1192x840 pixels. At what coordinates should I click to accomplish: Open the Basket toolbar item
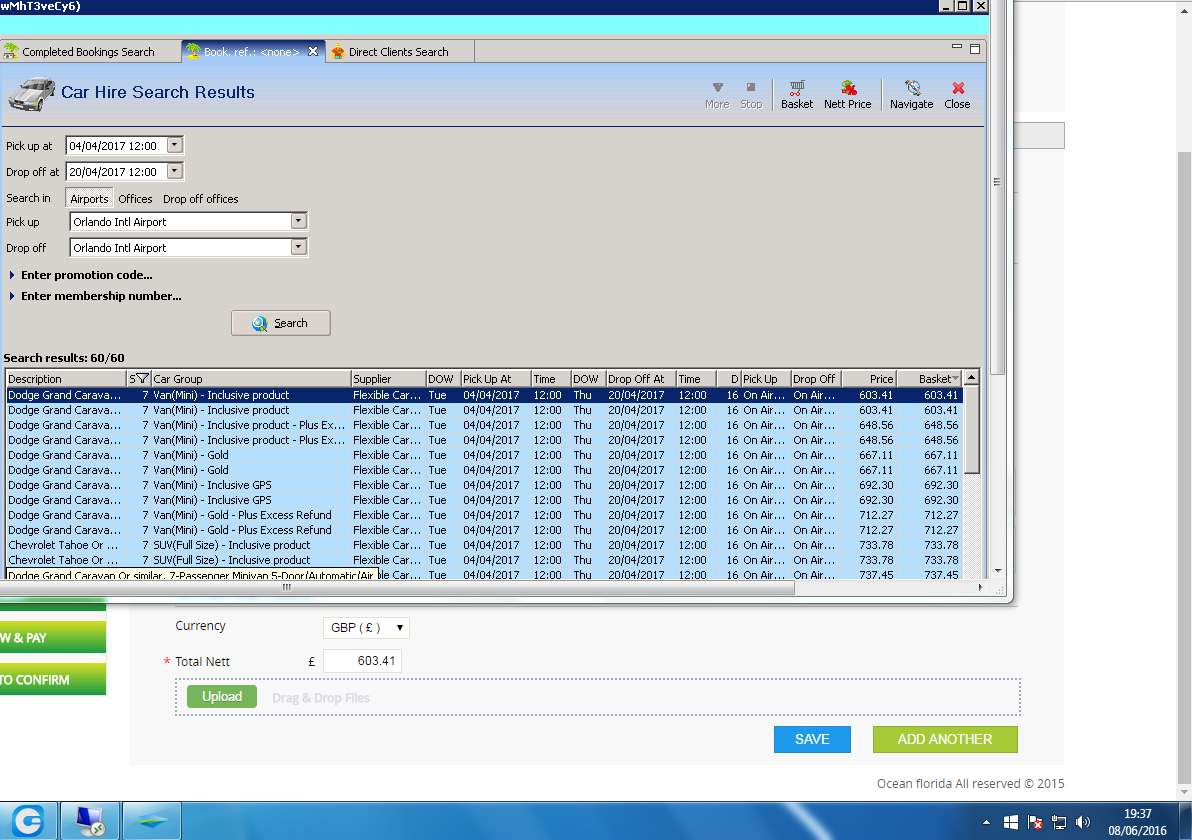click(796, 95)
